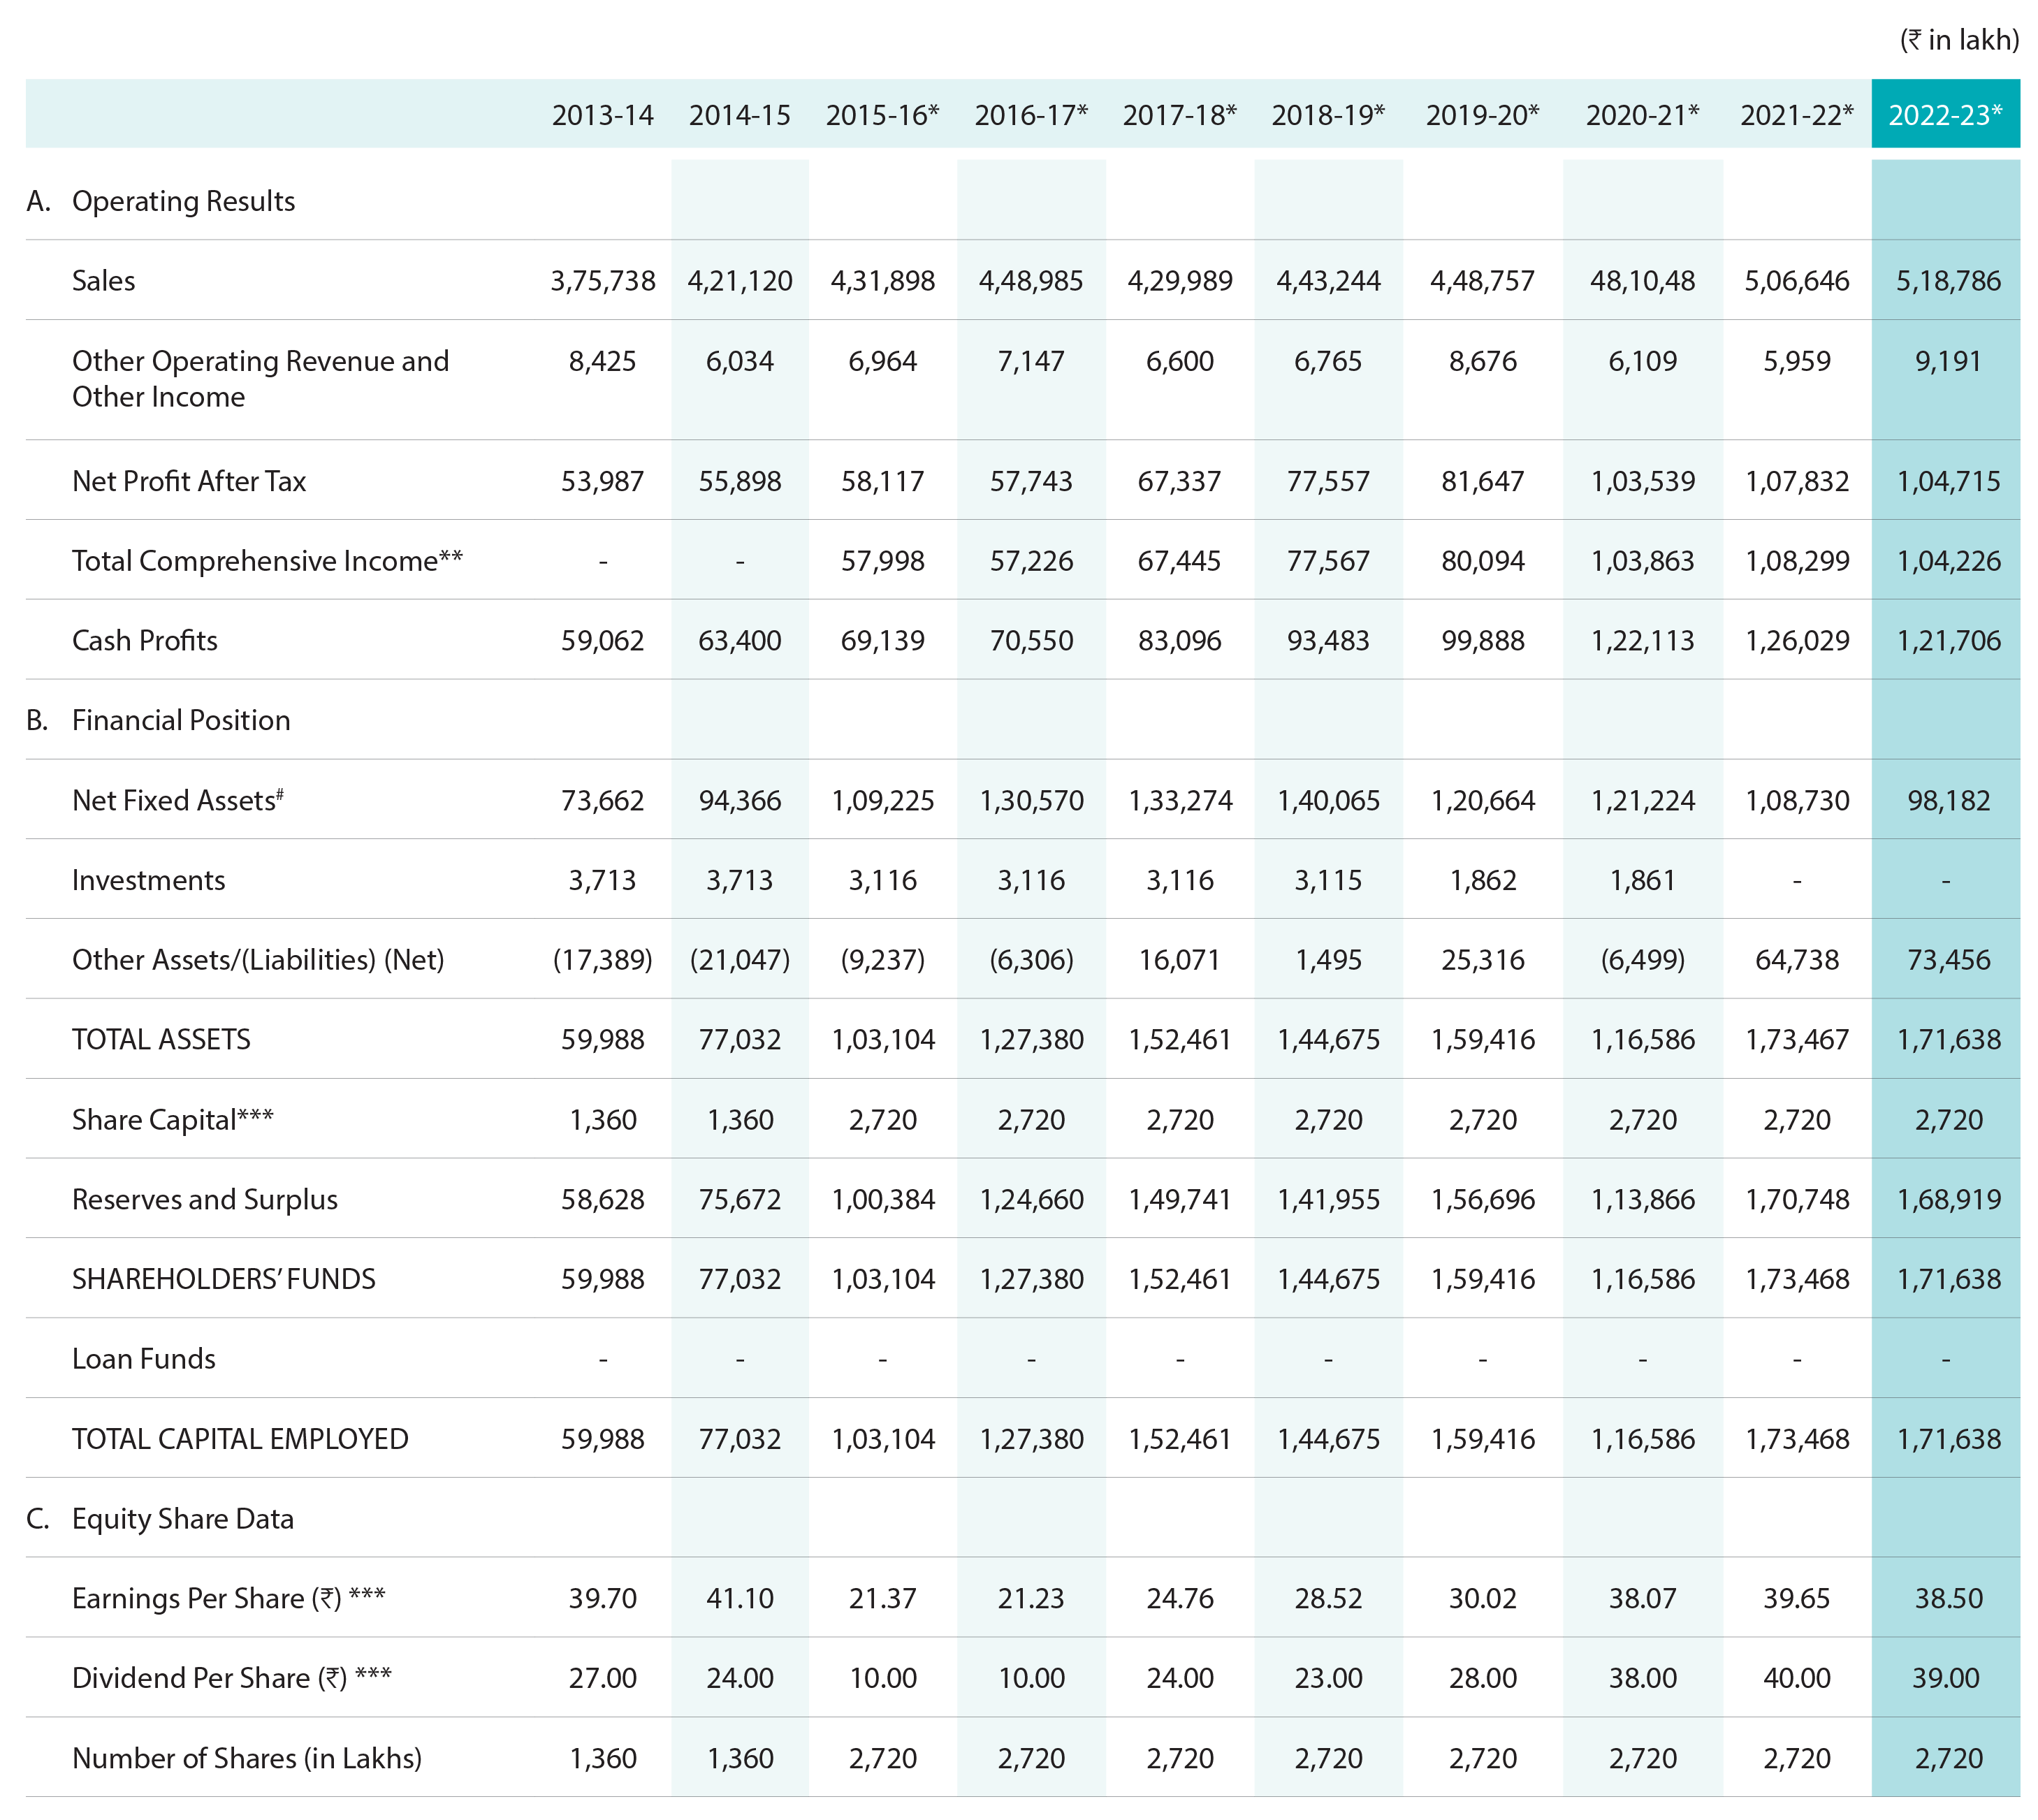Click the 'Net Fixed Assets' row label
The width and height of the screenshot is (2038, 1820).
tap(178, 800)
